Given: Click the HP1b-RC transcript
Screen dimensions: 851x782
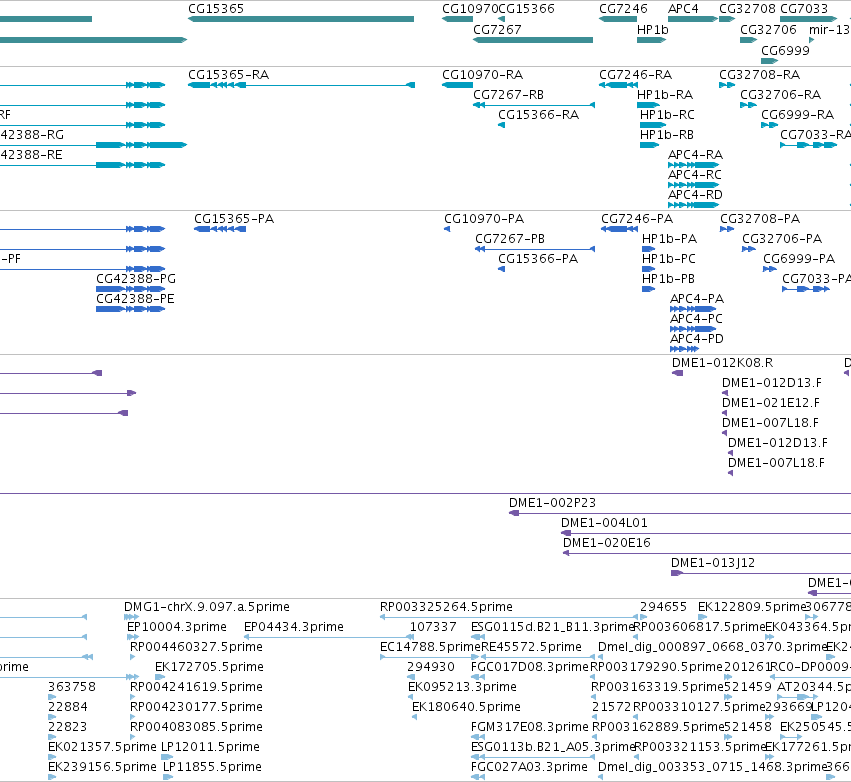Looking at the screenshot, I should [653, 125].
